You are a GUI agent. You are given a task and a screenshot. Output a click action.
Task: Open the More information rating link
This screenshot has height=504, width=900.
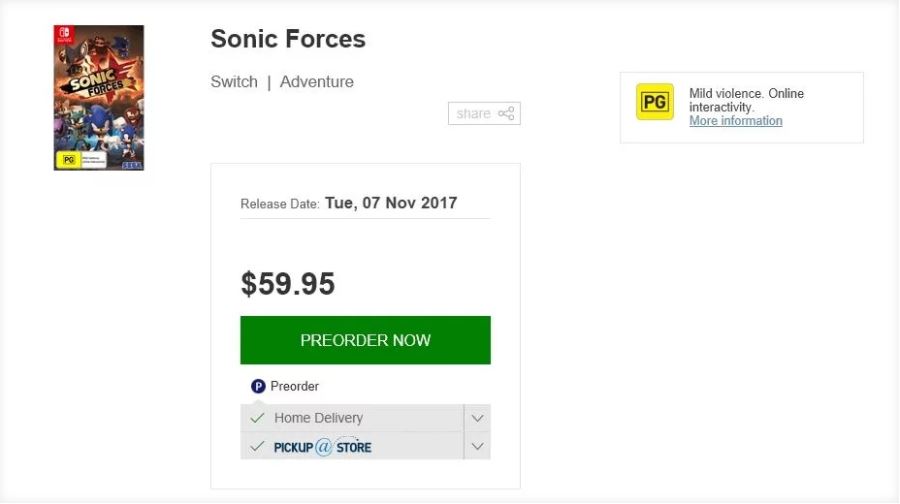click(736, 121)
